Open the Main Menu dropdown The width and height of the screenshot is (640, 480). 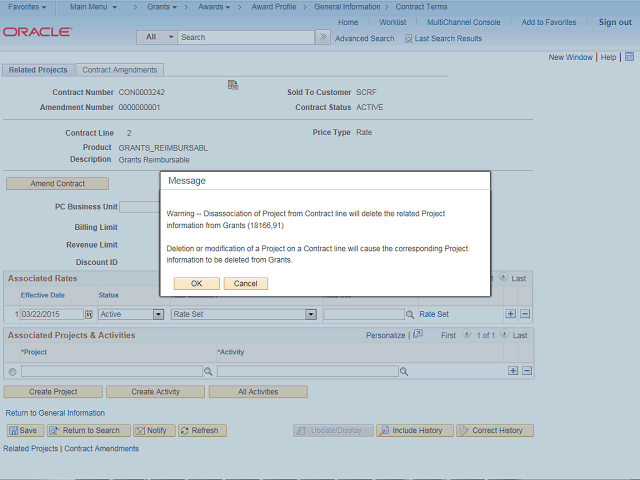[x=93, y=7]
